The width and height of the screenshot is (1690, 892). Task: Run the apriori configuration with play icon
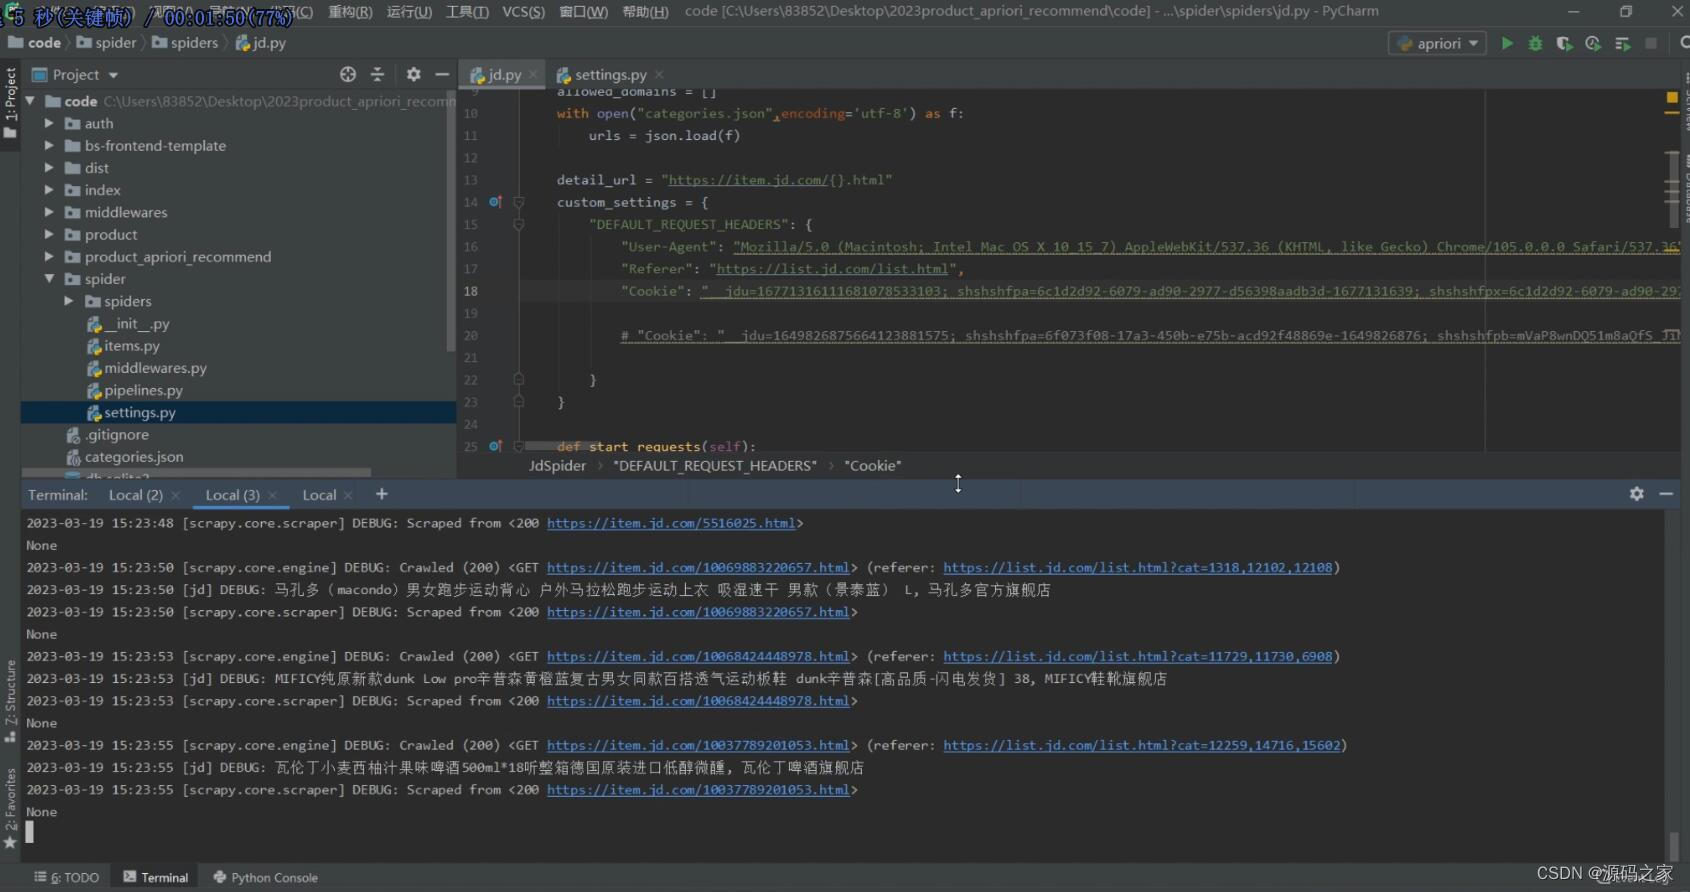point(1507,43)
